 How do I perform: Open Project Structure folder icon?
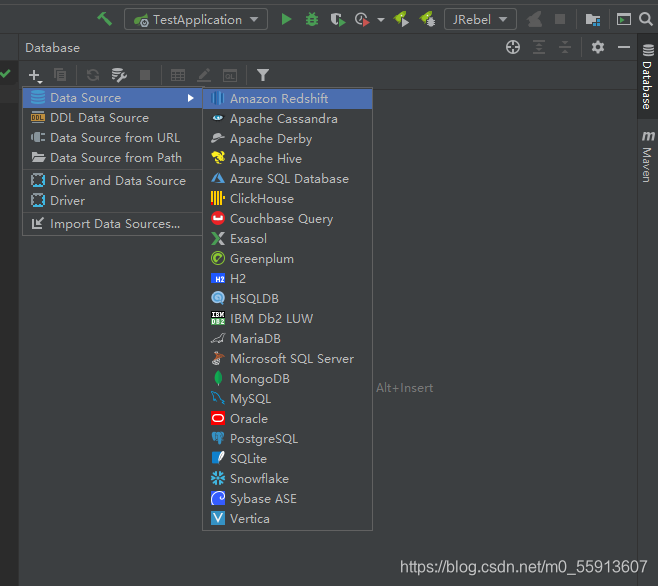click(x=593, y=19)
